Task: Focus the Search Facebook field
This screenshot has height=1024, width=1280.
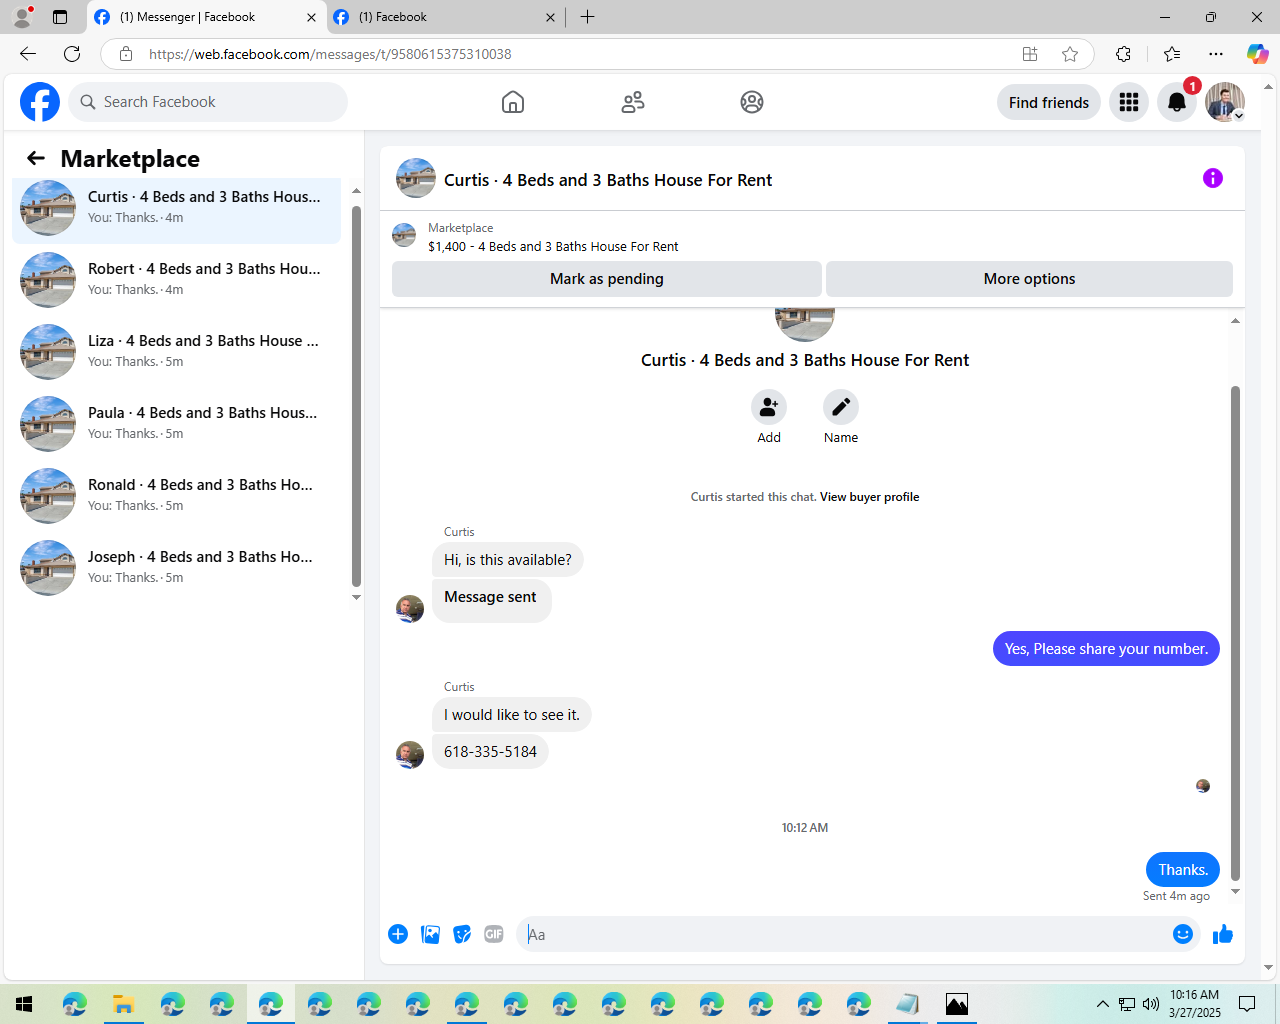Action: point(208,102)
